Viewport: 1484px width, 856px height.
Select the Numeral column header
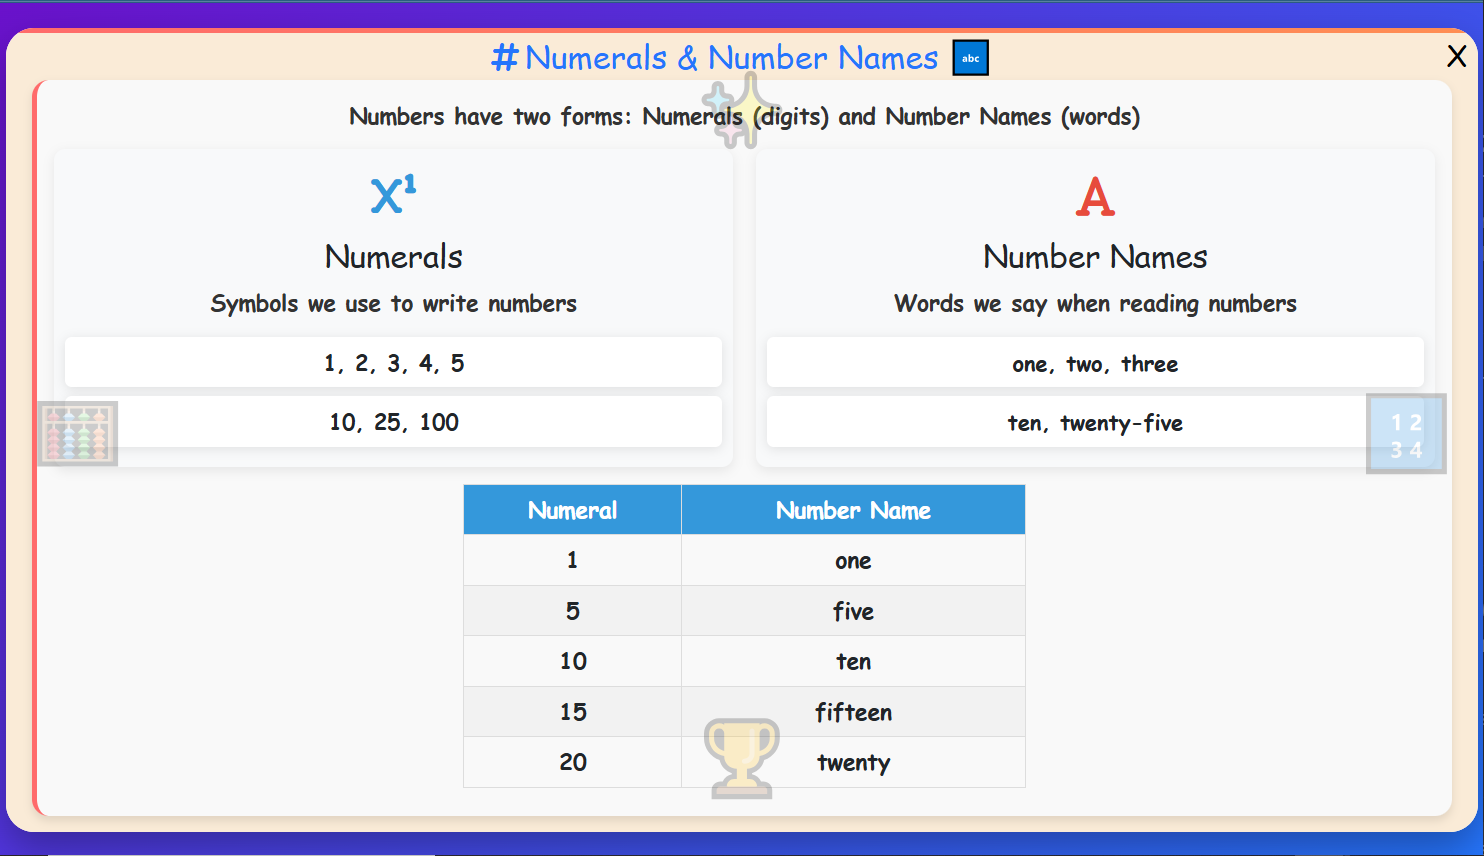click(572, 510)
